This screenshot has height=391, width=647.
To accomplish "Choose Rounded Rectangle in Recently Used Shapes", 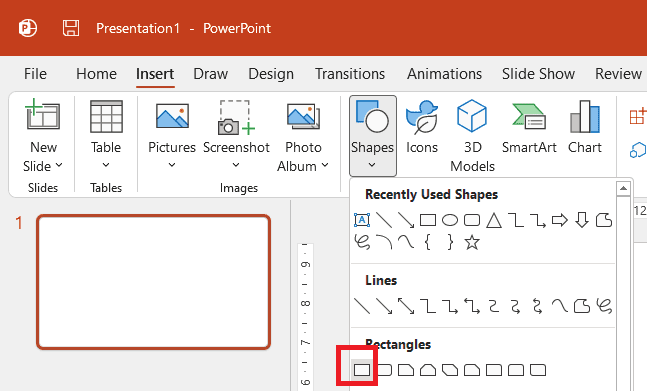I will tap(472, 220).
